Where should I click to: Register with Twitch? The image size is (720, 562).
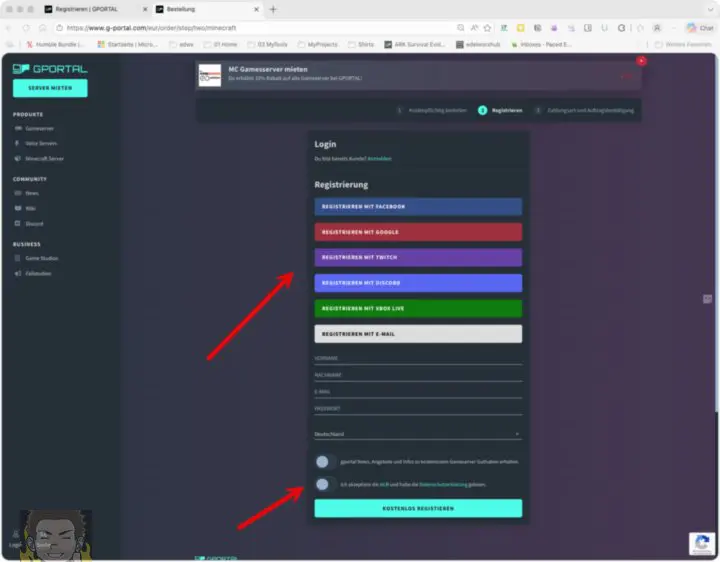click(x=418, y=258)
